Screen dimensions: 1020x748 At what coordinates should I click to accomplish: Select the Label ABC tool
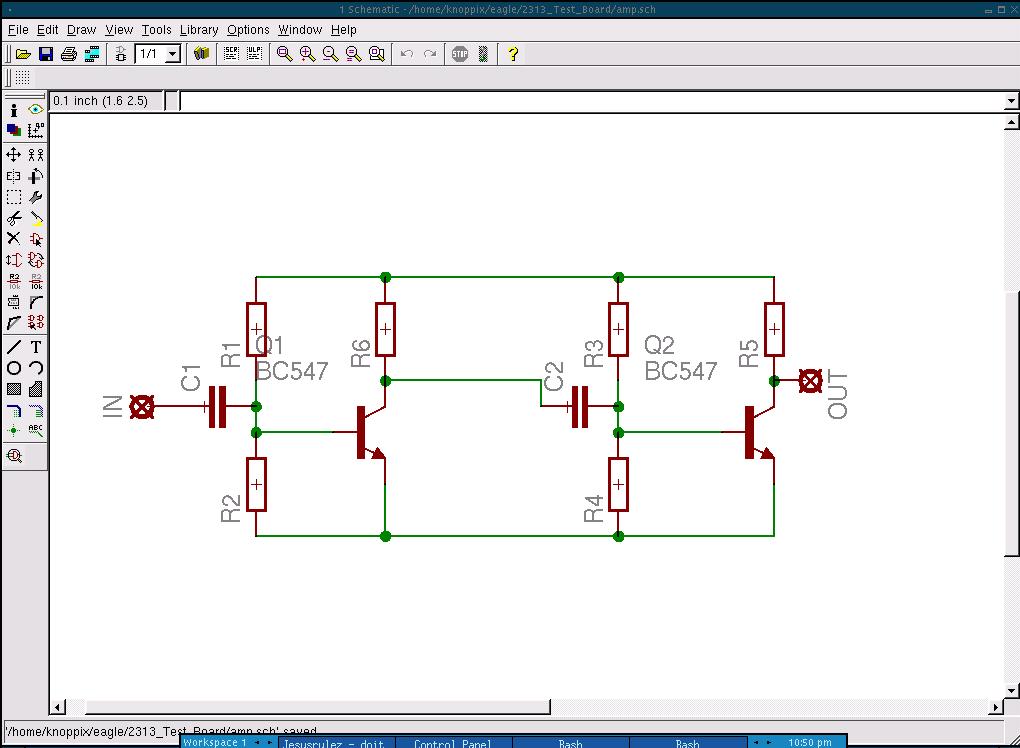click(36, 430)
